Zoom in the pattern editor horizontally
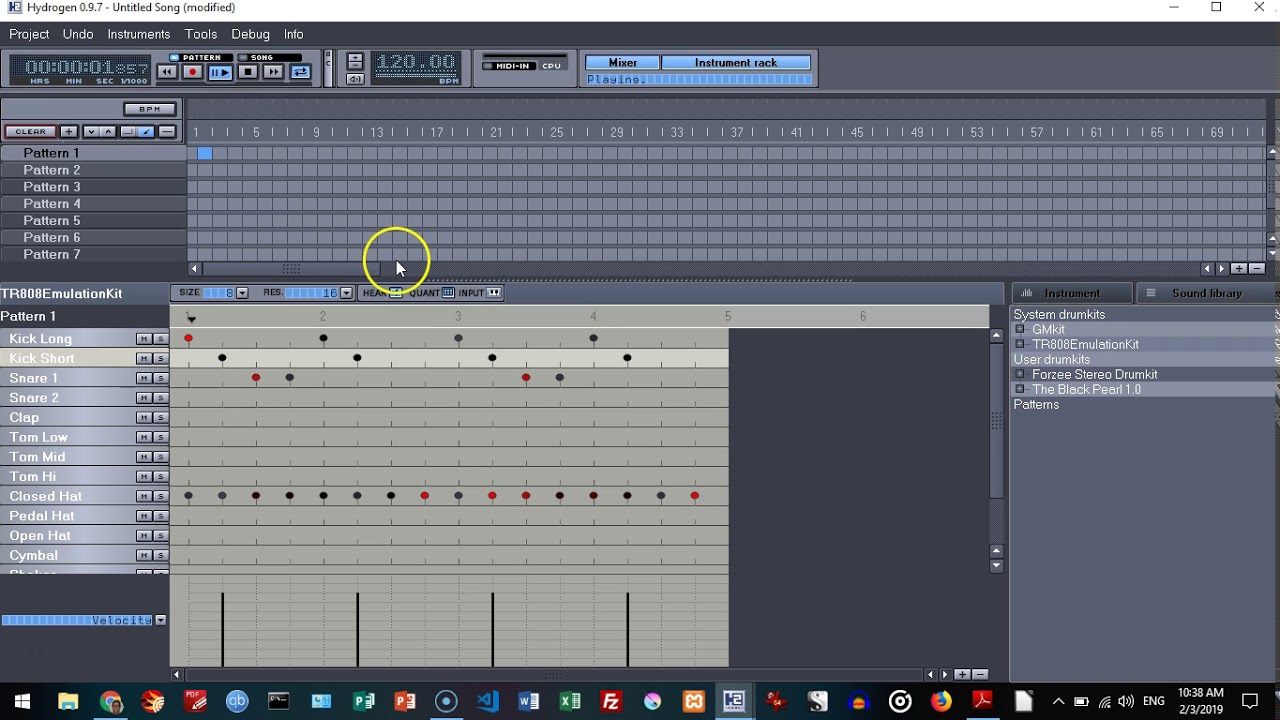 pyautogui.click(x=962, y=675)
